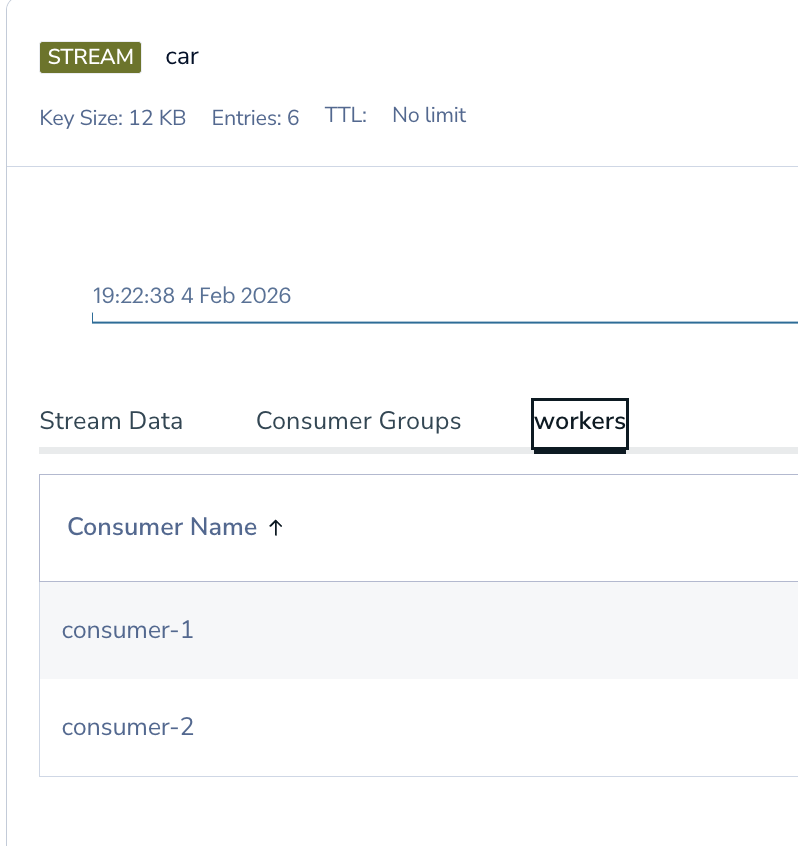The image size is (798, 846).
Task: Click the TTL label
Action: click(x=346, y=116)
